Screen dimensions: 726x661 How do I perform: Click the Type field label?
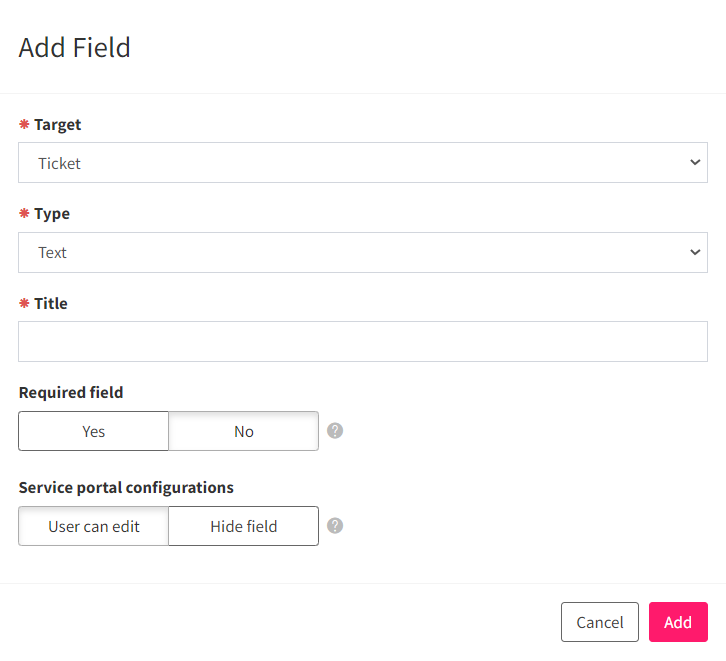pos(52,214)
